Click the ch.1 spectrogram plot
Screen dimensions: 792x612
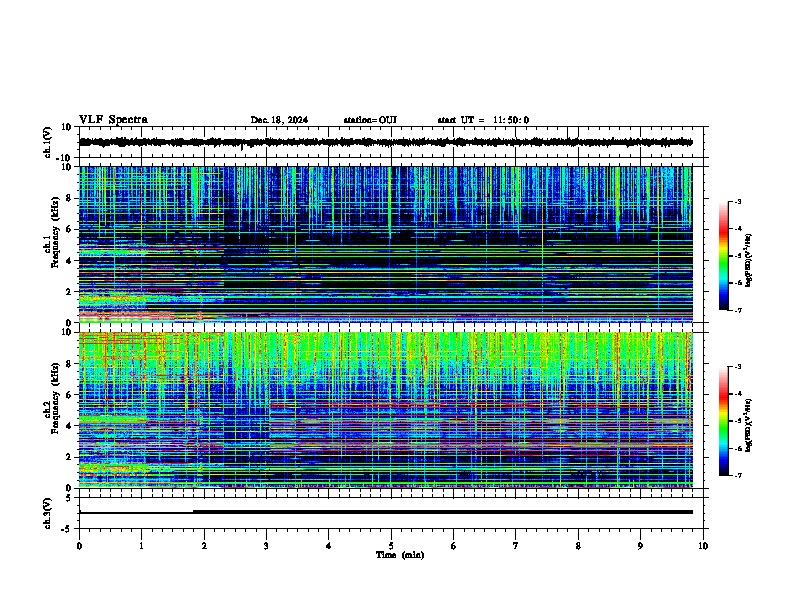tap(386, 244)
